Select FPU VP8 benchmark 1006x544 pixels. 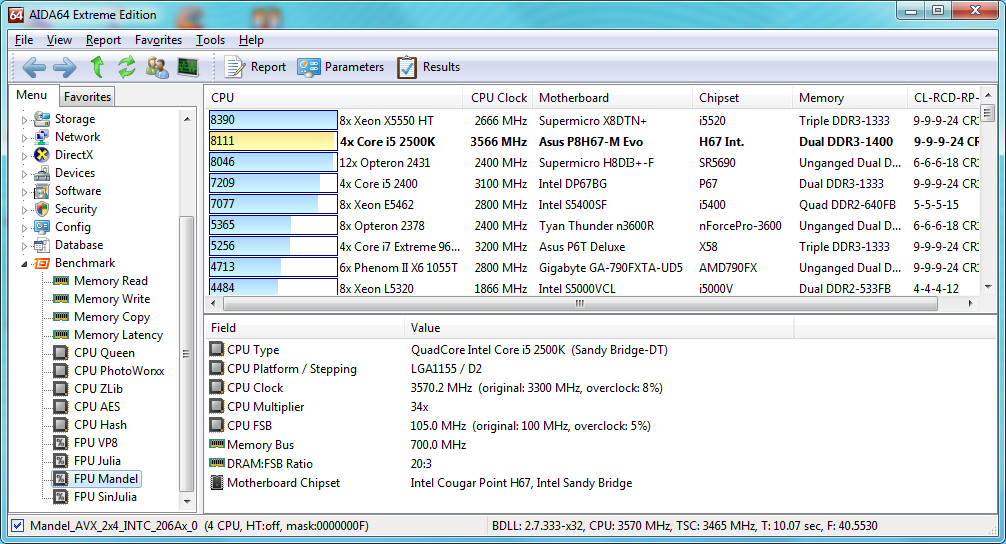(96, 443)
